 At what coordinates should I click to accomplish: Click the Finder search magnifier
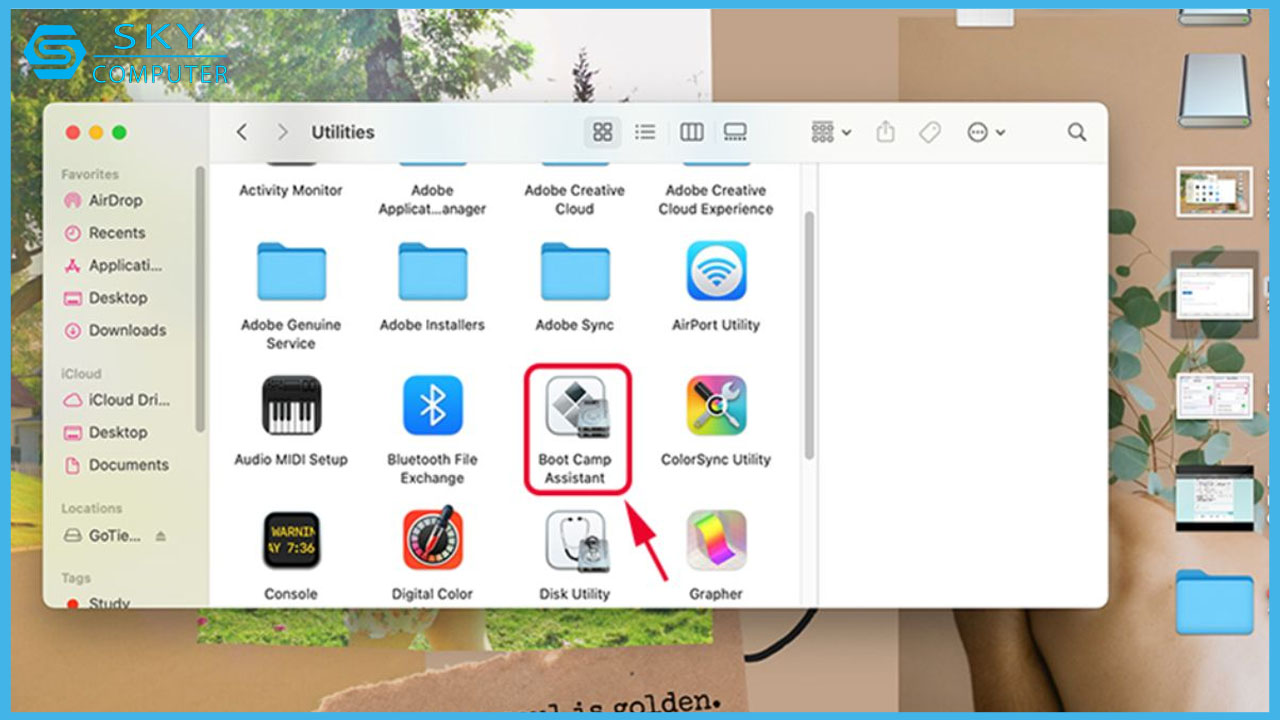point(1076,132)
